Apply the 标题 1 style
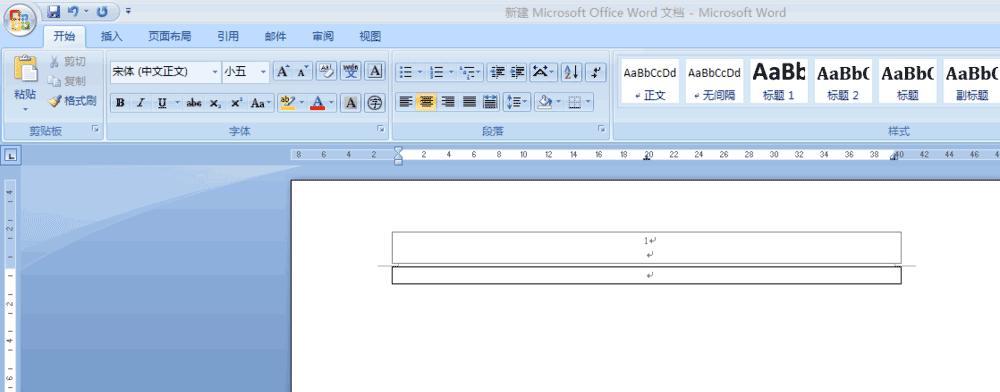Screen dimensions: 1000x392 (x=779, y=81)
